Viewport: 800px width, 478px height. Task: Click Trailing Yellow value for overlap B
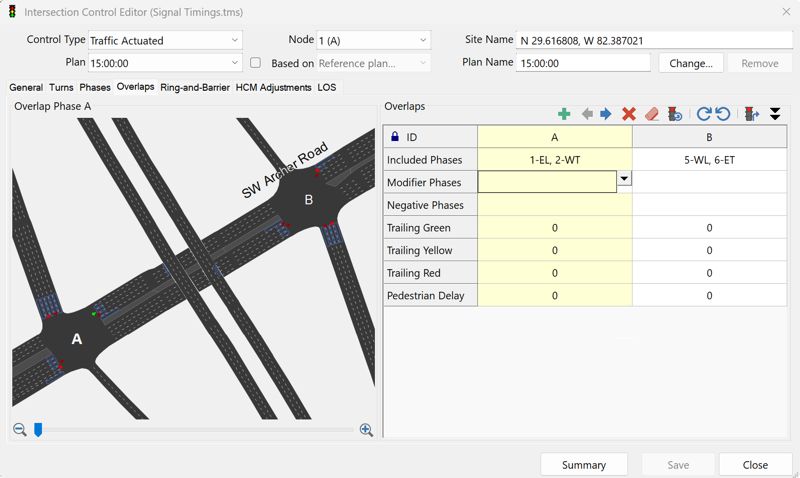click(709, 250)
